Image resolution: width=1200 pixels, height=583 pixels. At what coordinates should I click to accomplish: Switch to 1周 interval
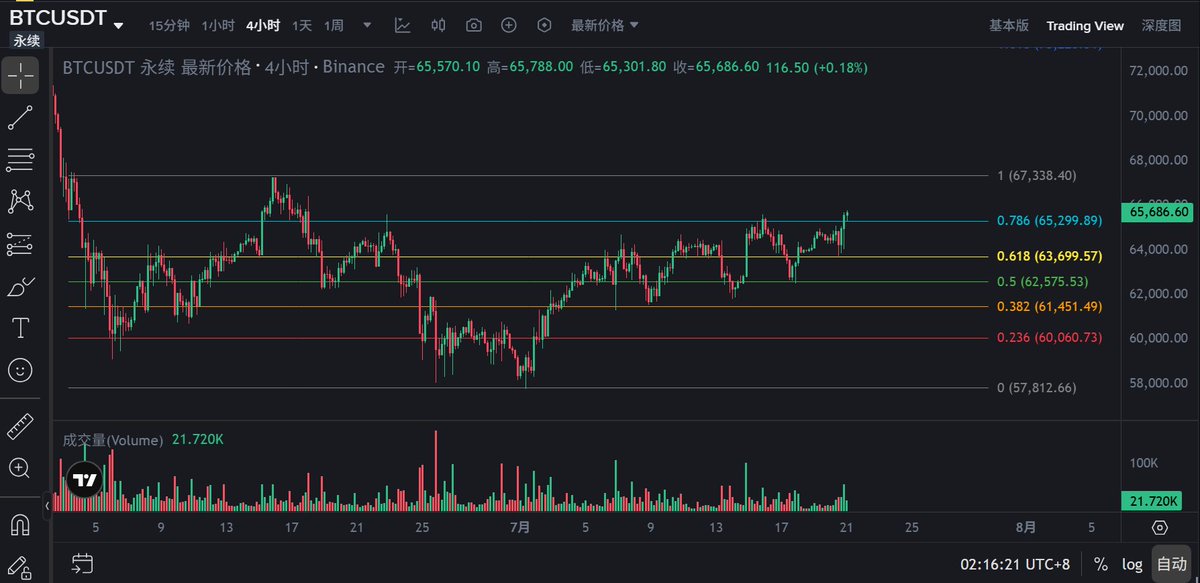tap(335, 25)
